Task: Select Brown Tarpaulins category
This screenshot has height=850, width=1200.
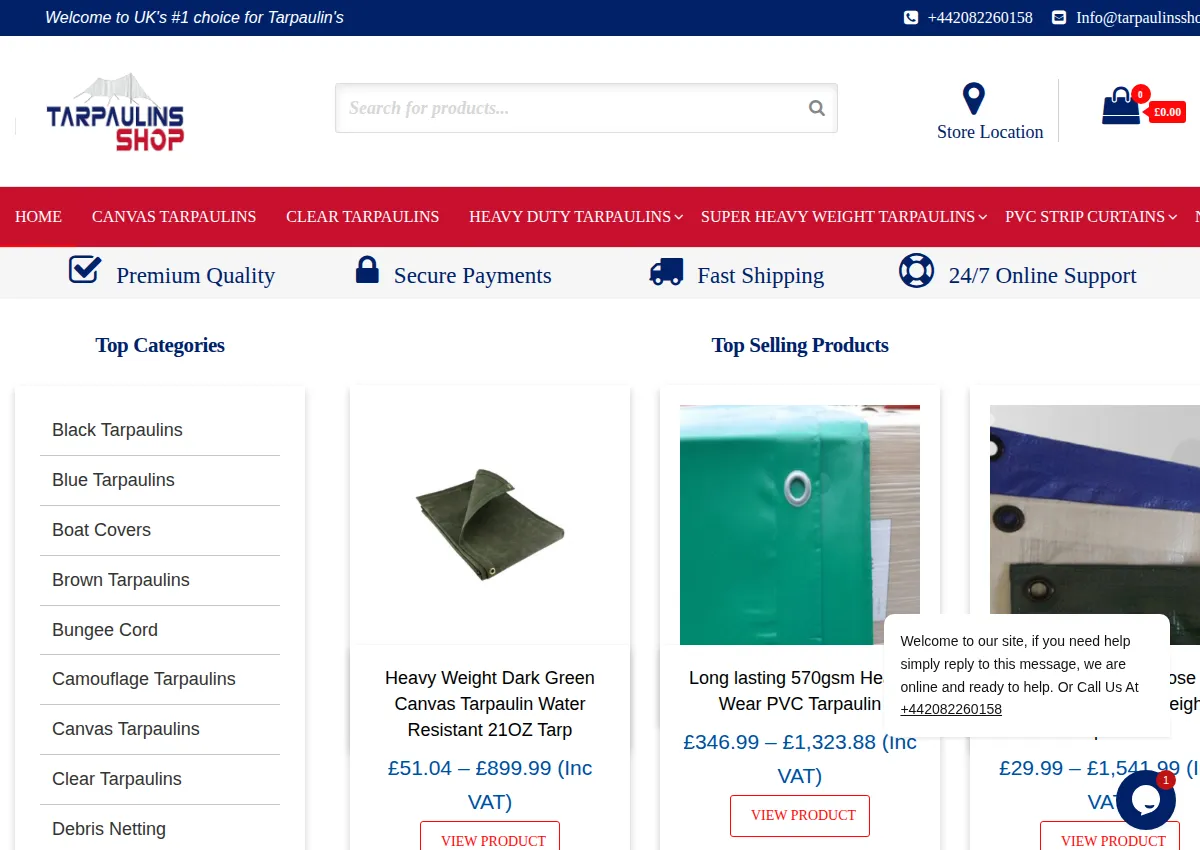Action: pyautogui.click(x=120, y=580)
